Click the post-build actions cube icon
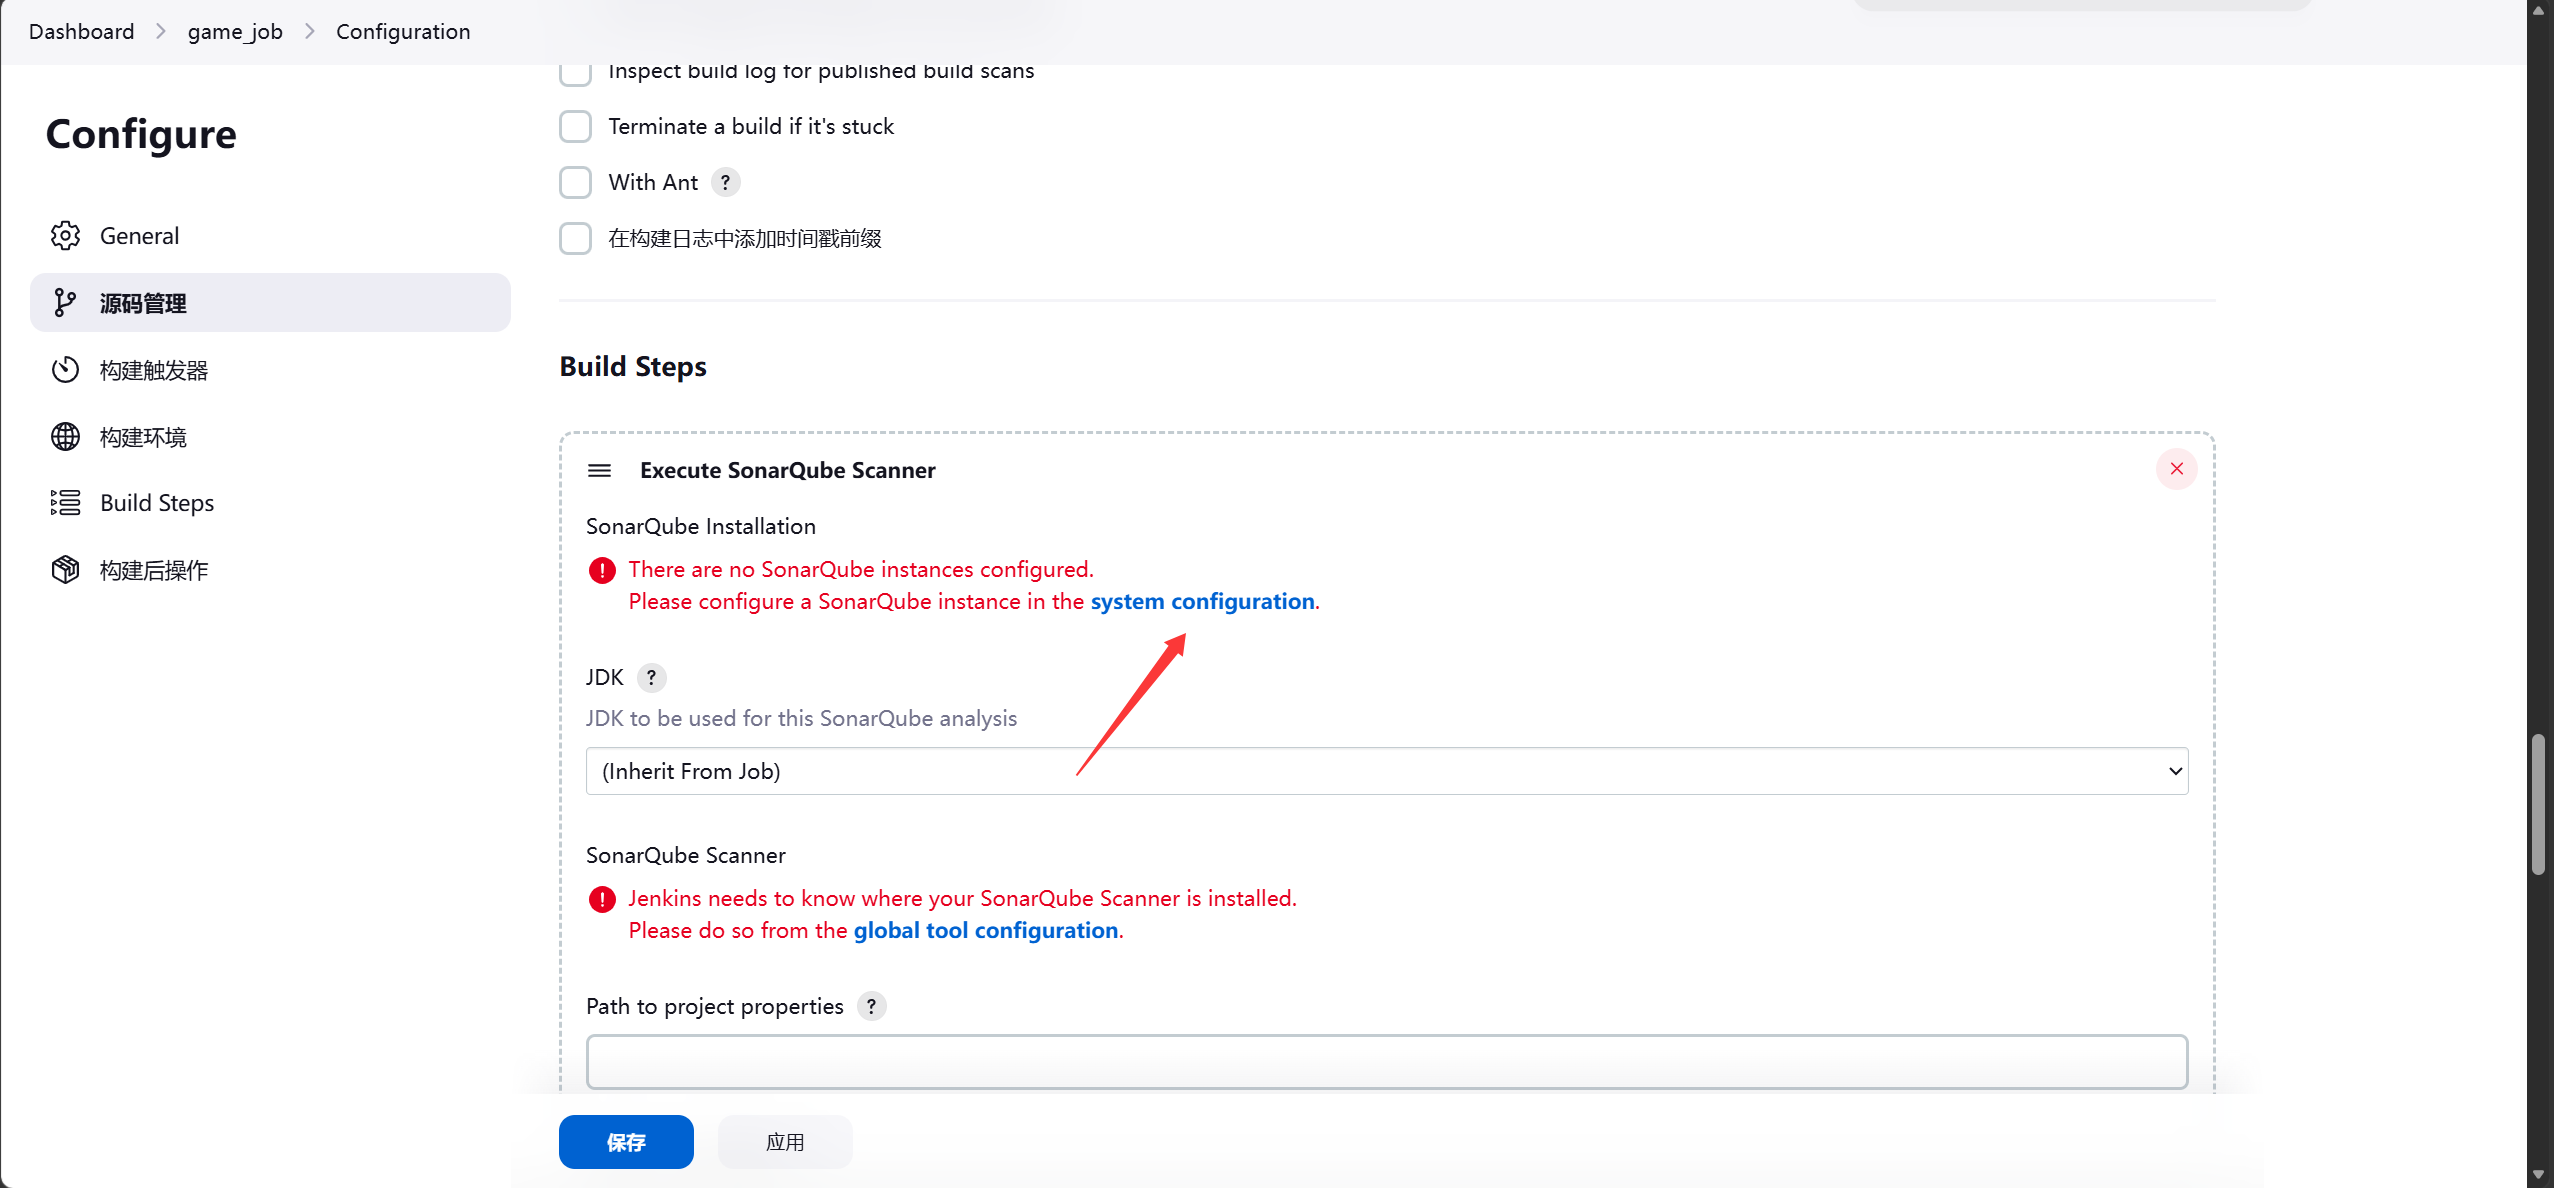This screenshot has width=2554, height=1188. (x=65, y=570)
